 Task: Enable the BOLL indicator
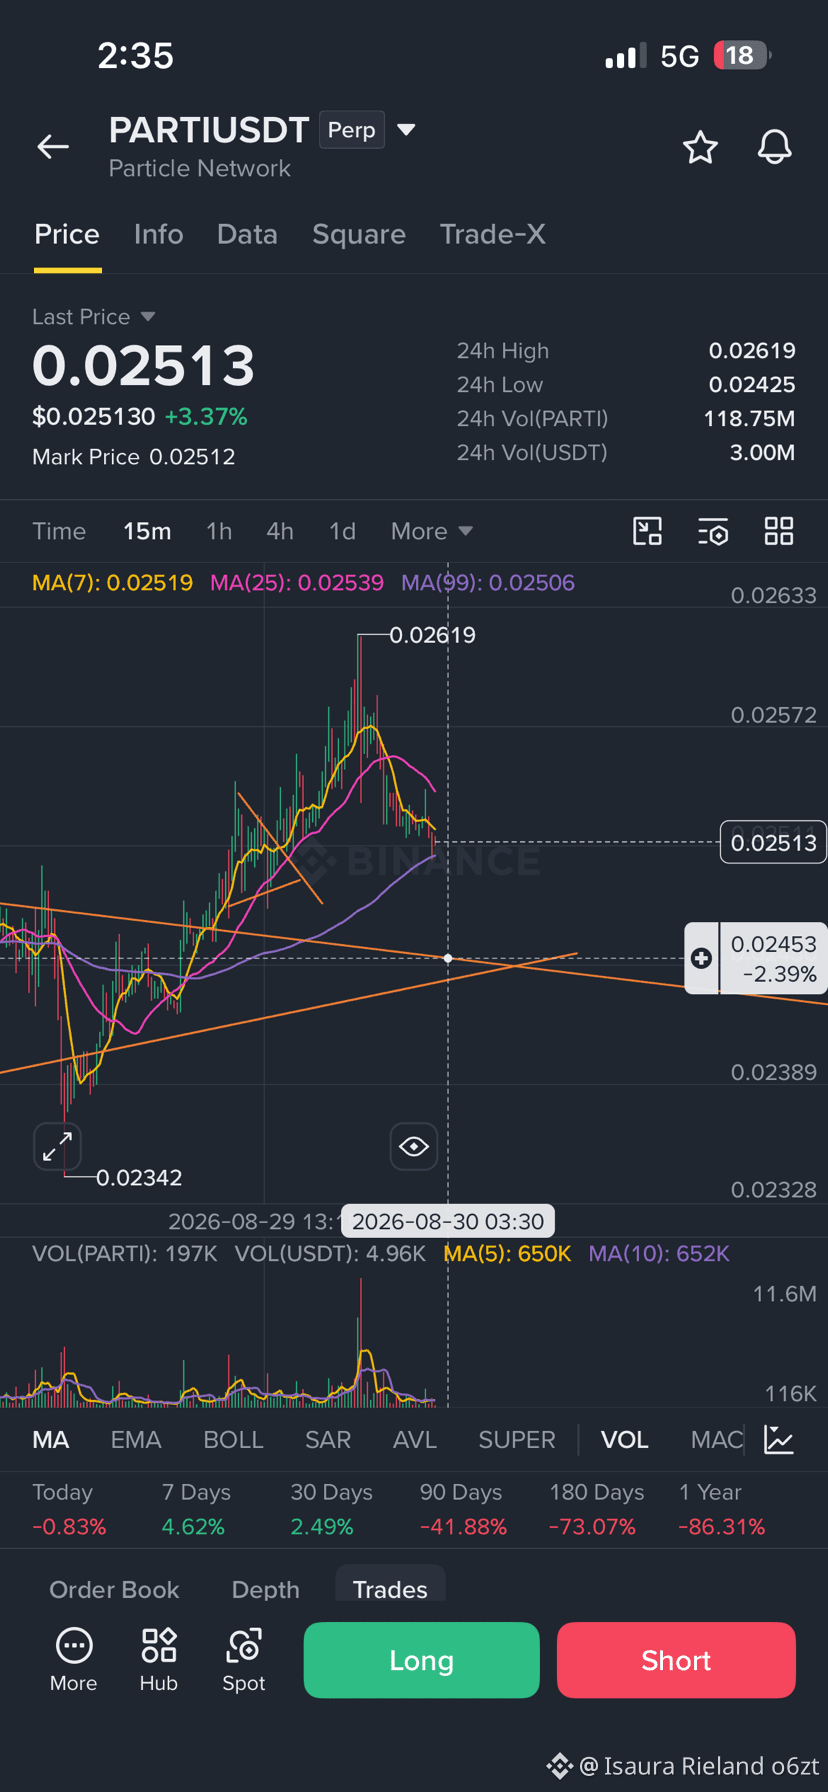pos(233,1440)
